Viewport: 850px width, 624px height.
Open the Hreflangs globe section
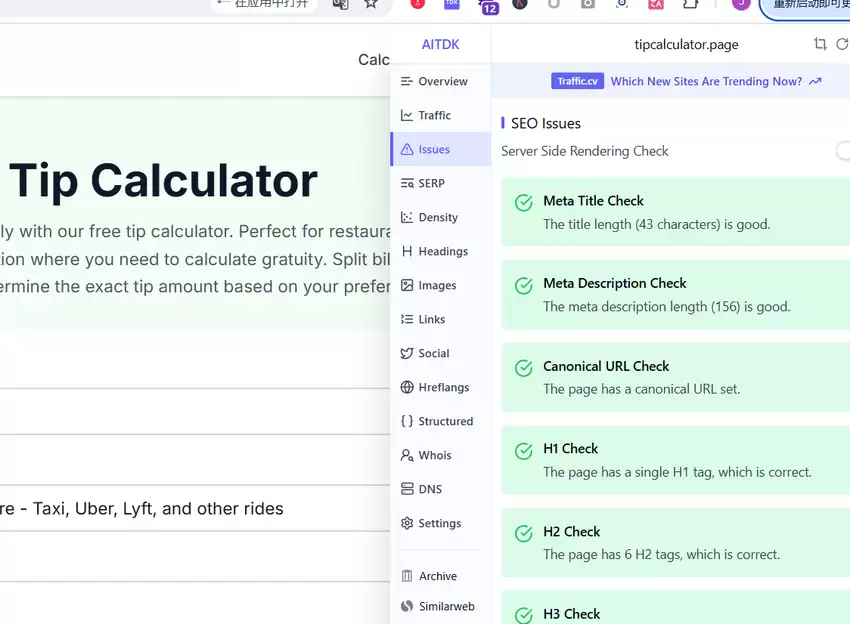[440, 387]
